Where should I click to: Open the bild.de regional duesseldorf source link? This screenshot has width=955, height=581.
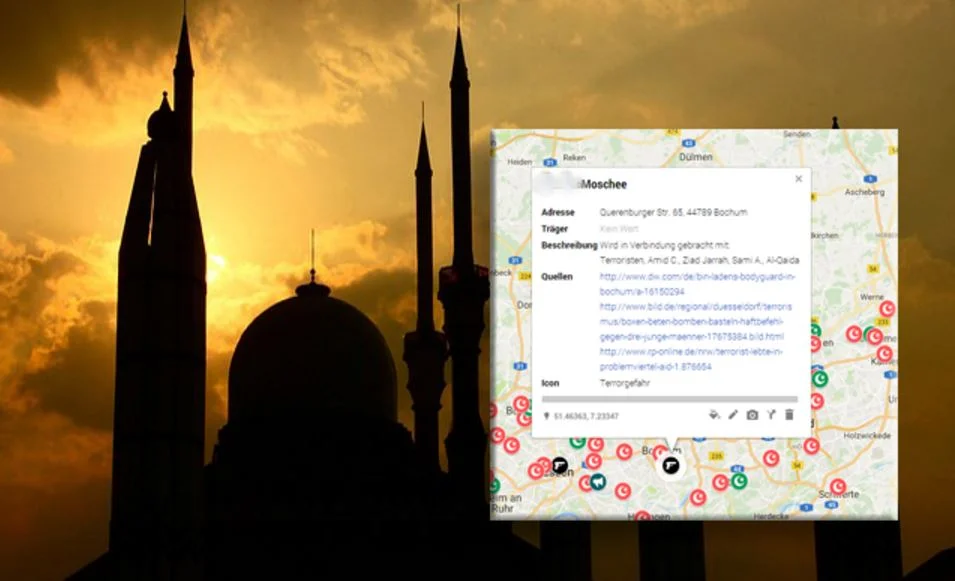(x=696, y=322)
